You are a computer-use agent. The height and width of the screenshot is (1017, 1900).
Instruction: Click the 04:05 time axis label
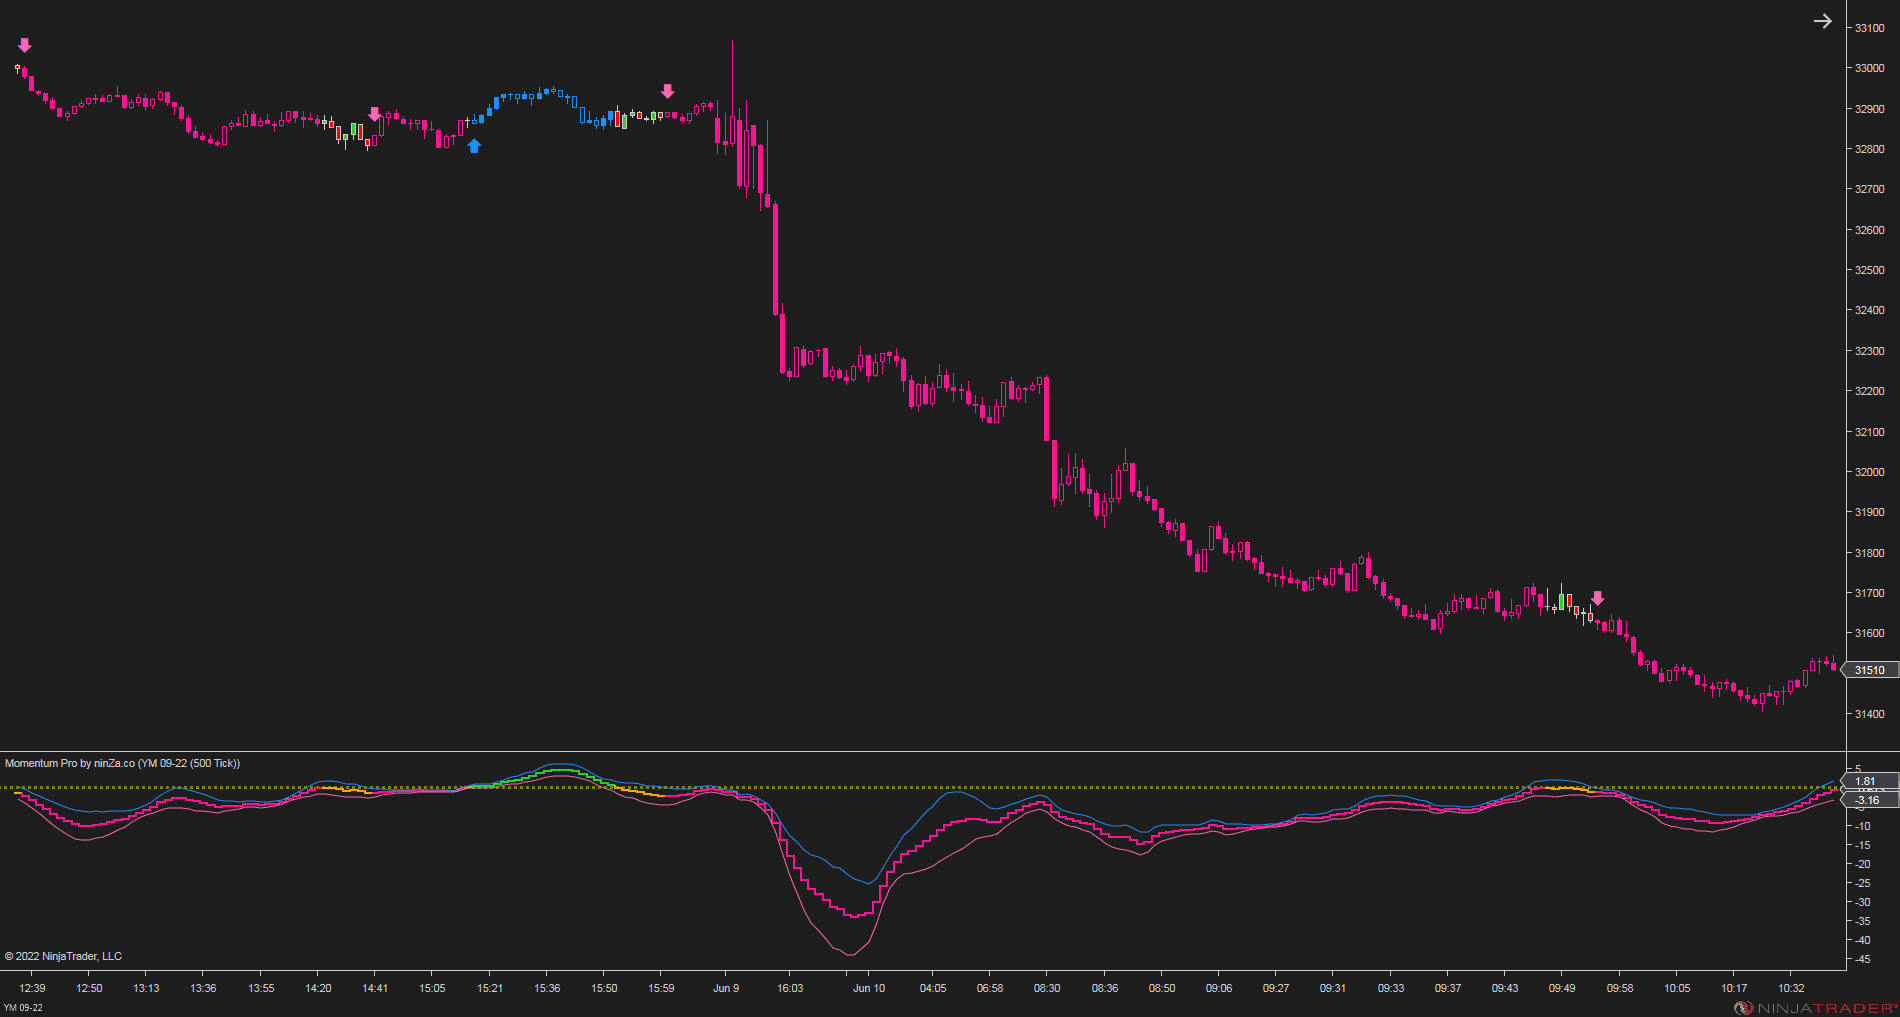pos(933,988)
